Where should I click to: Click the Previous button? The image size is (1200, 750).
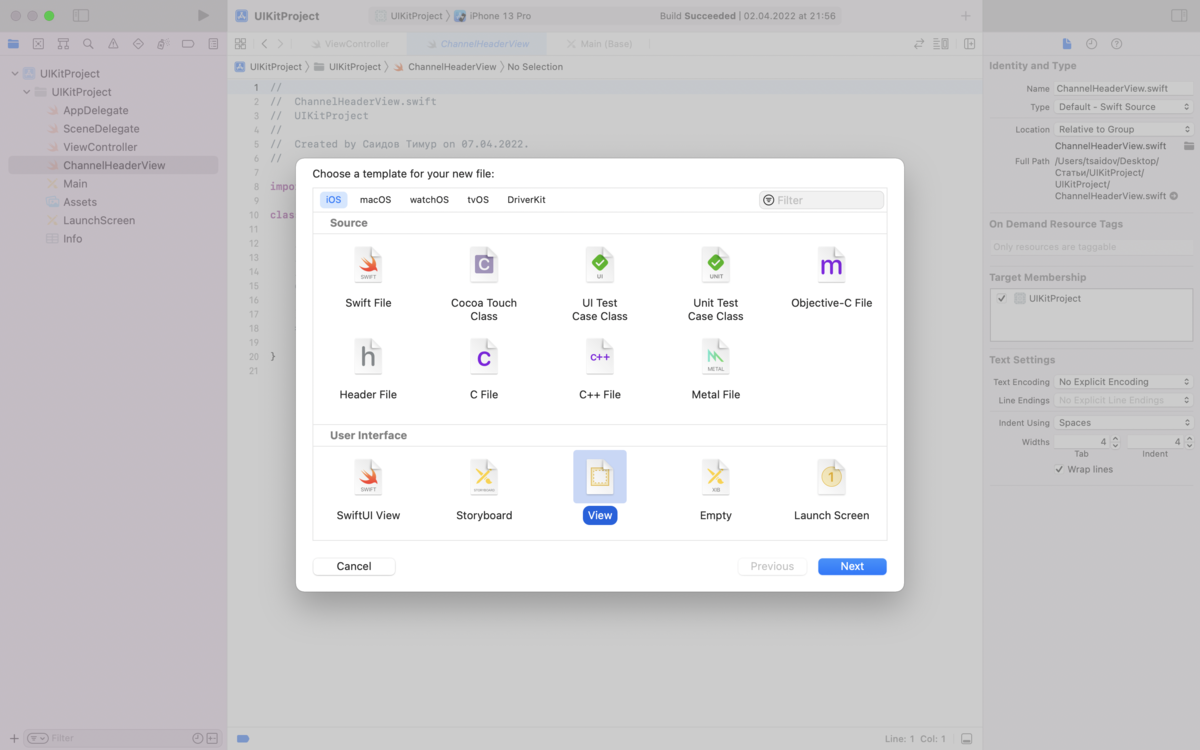pos(772,566)
